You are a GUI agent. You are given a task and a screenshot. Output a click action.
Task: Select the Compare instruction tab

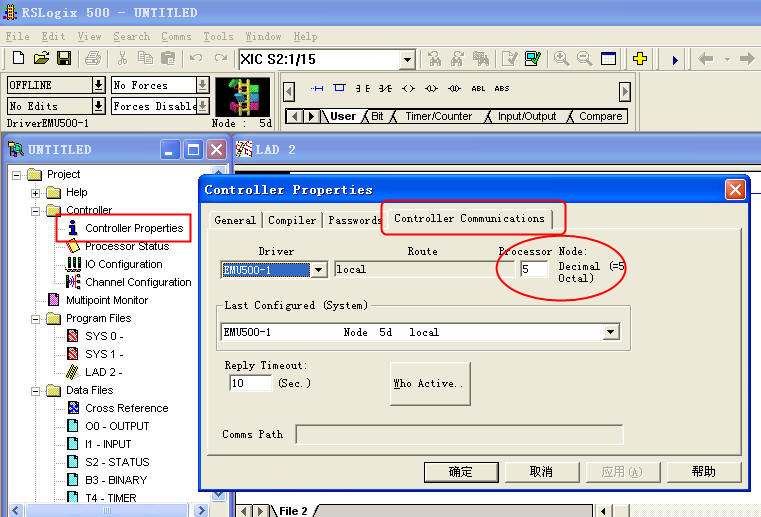(x=600, y=117)
